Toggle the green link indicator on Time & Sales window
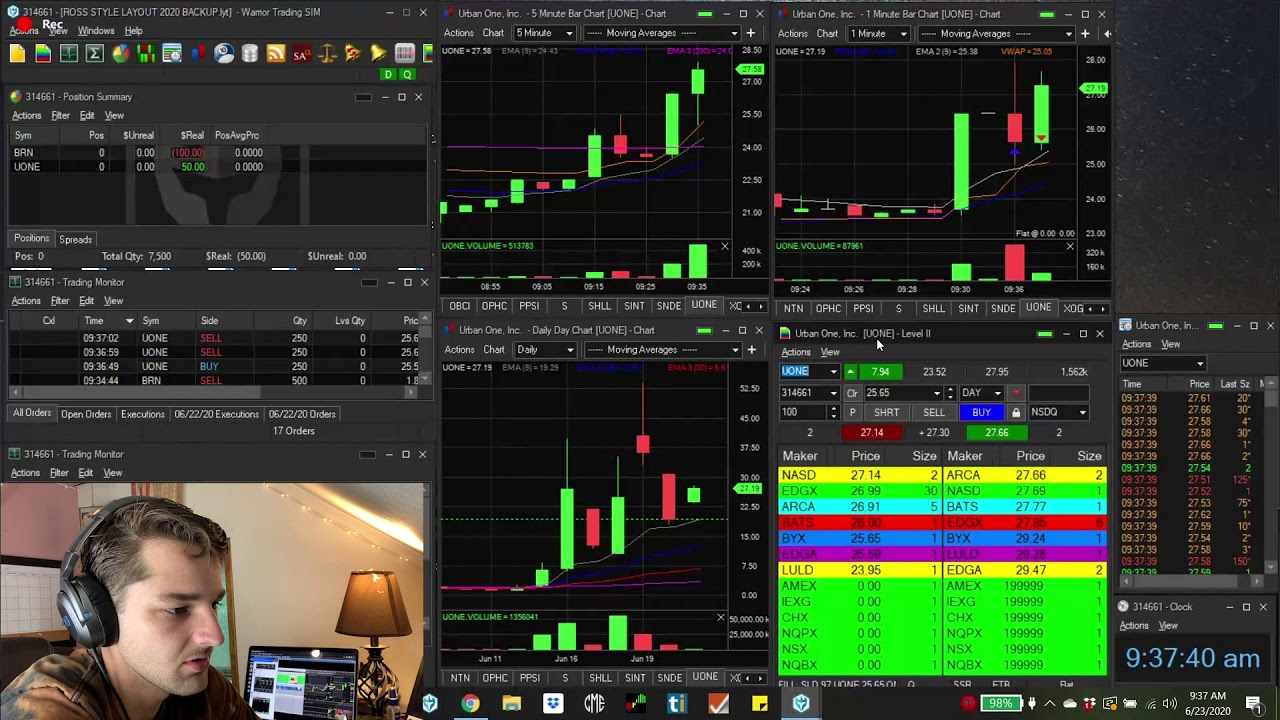 point(1216,326)
